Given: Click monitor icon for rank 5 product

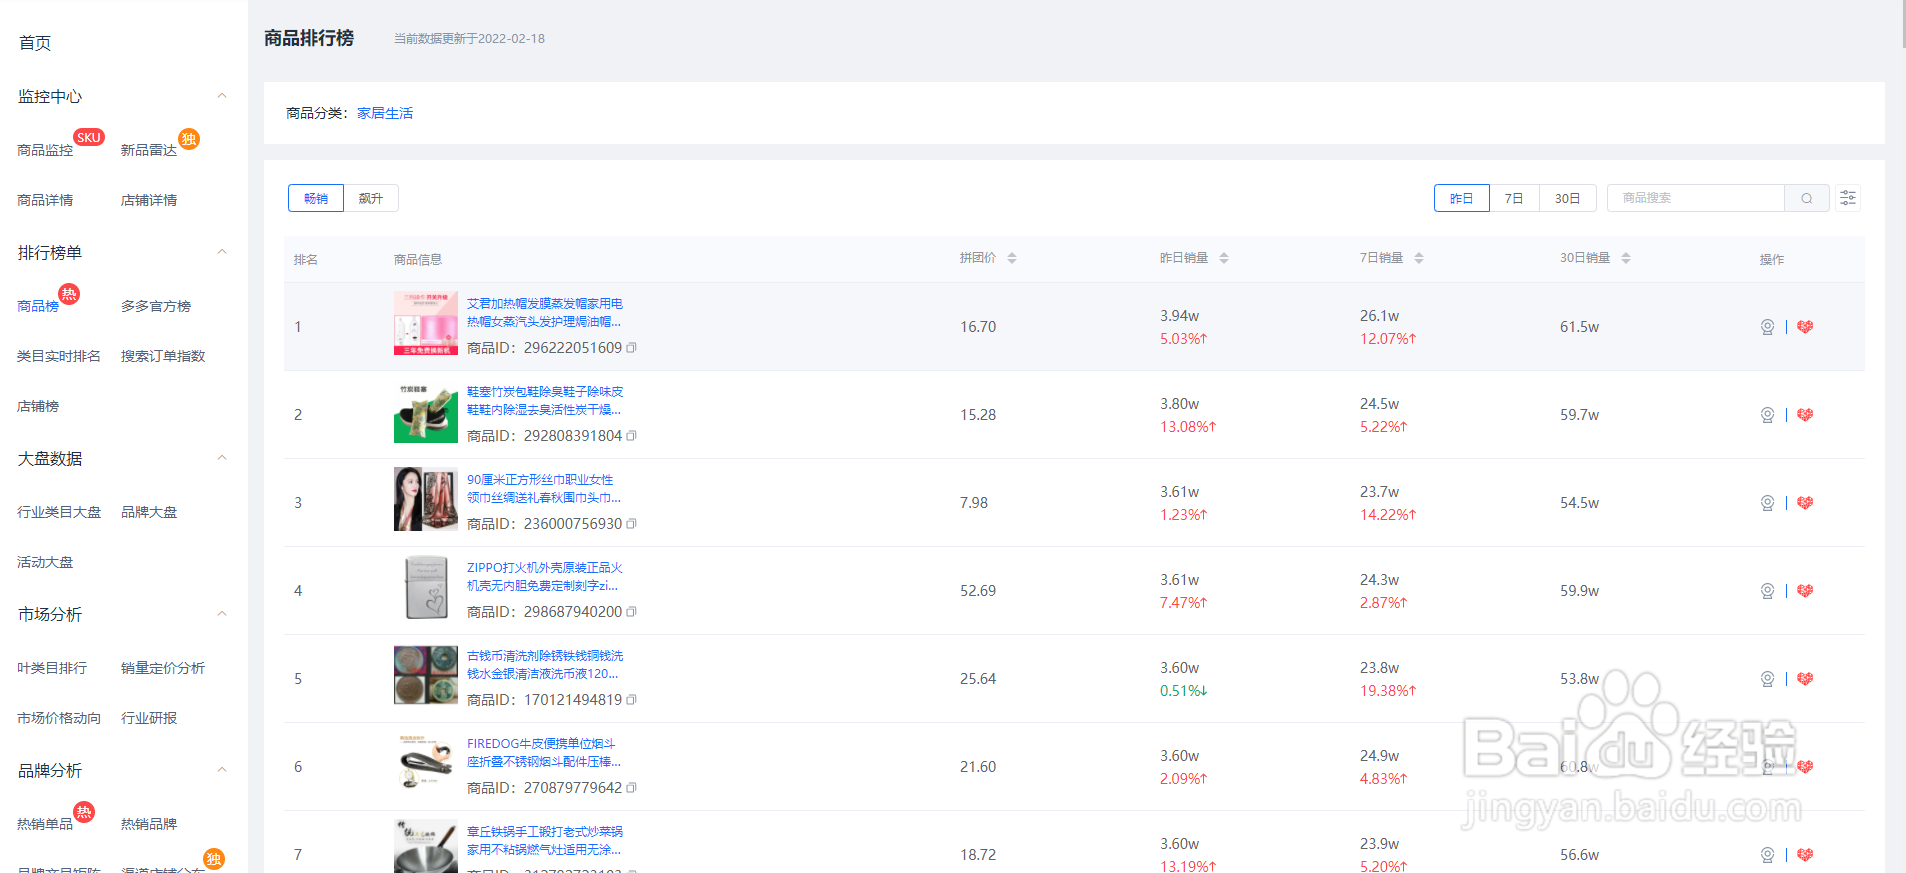Looking at the screenshot, I should (x=1767, y=679).
